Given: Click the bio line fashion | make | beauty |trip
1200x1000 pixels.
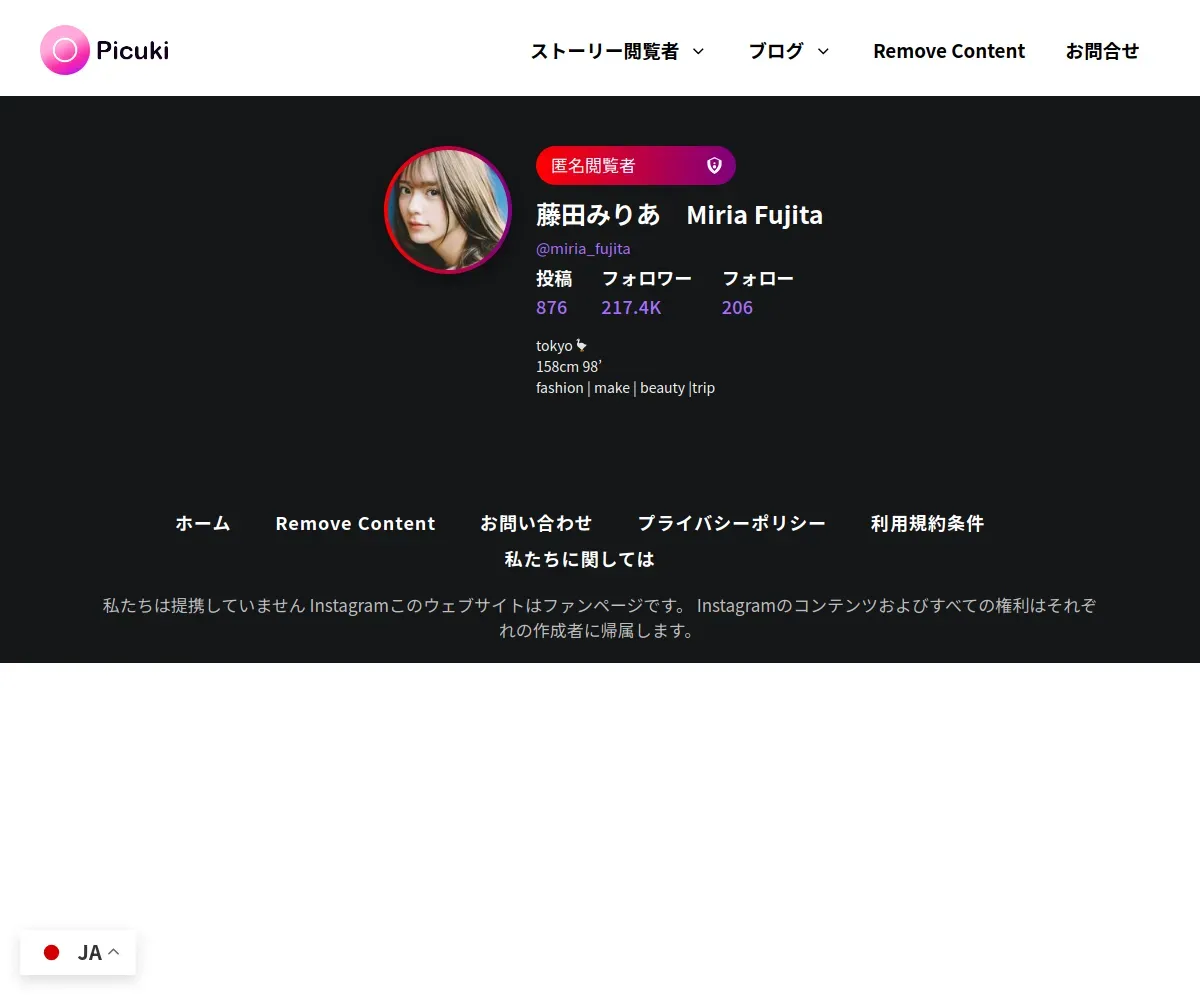Looking at the screenshot, I should (625, 387).
